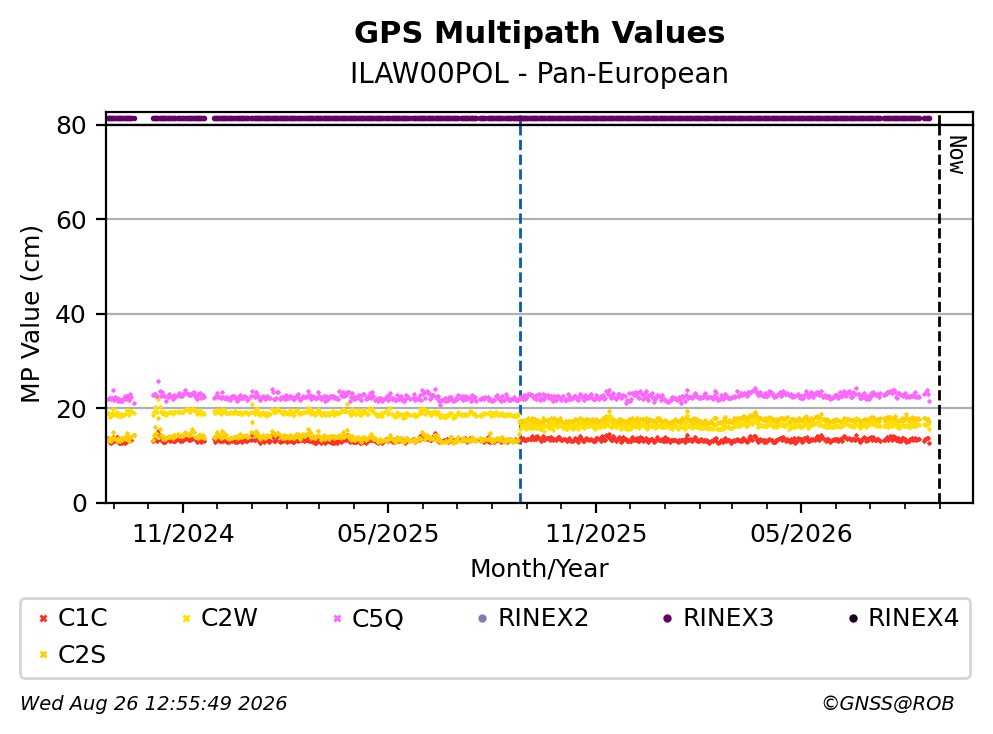This screenshot has width=993, height=734.
Task: Select the C5Q legend label
Action: point(377,619)
